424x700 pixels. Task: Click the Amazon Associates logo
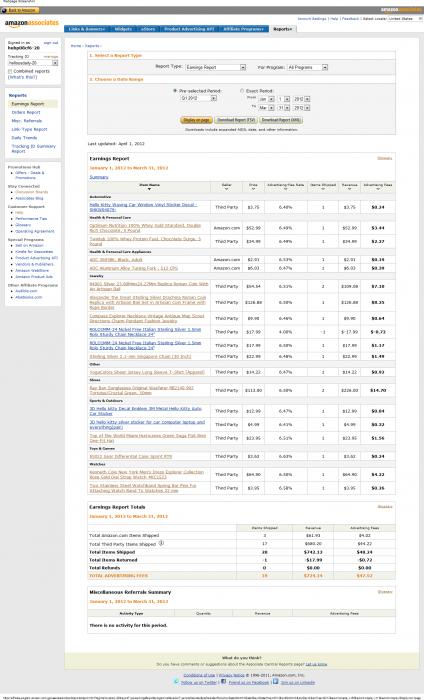31,23
